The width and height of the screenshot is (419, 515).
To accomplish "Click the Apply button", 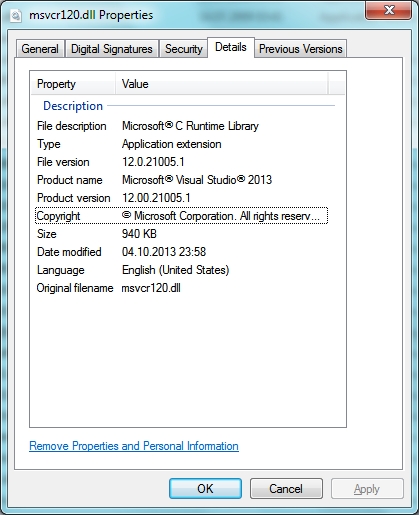I will [367, 489].
